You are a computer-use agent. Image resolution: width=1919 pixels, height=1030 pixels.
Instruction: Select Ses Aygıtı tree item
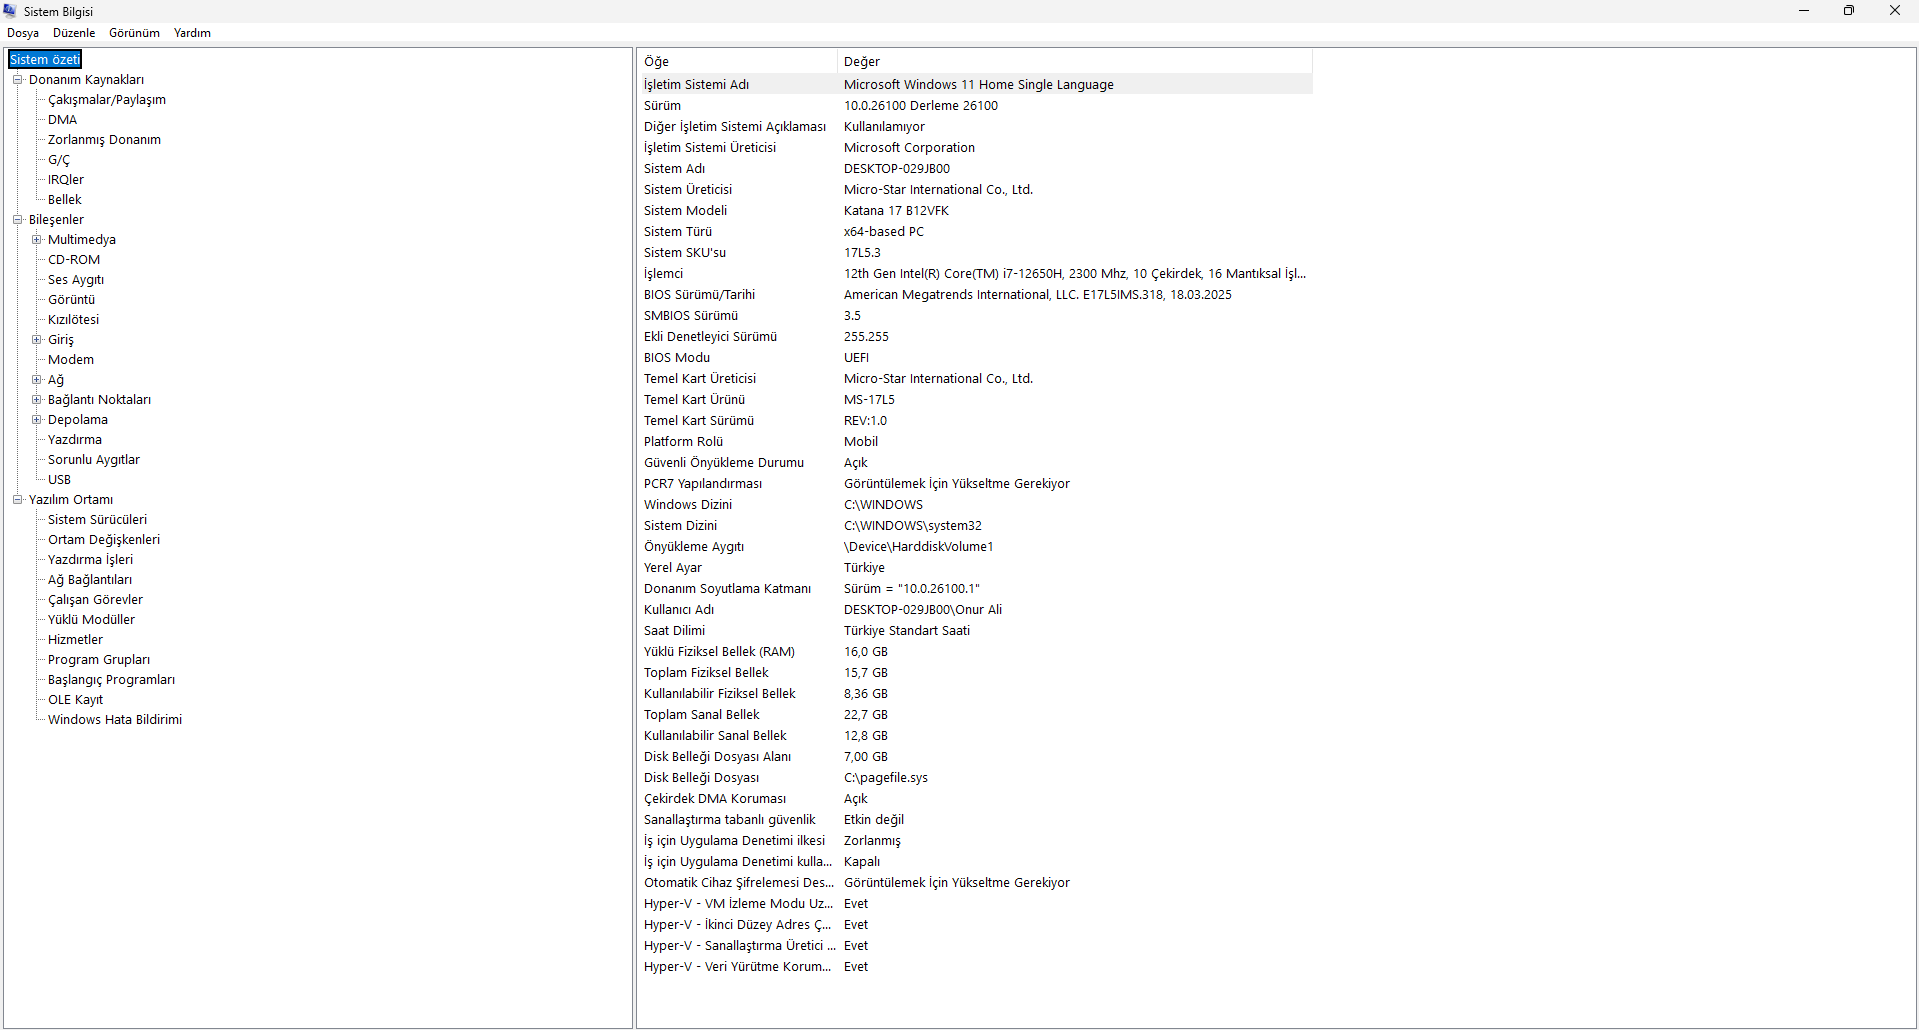click(x=76, y=279)
